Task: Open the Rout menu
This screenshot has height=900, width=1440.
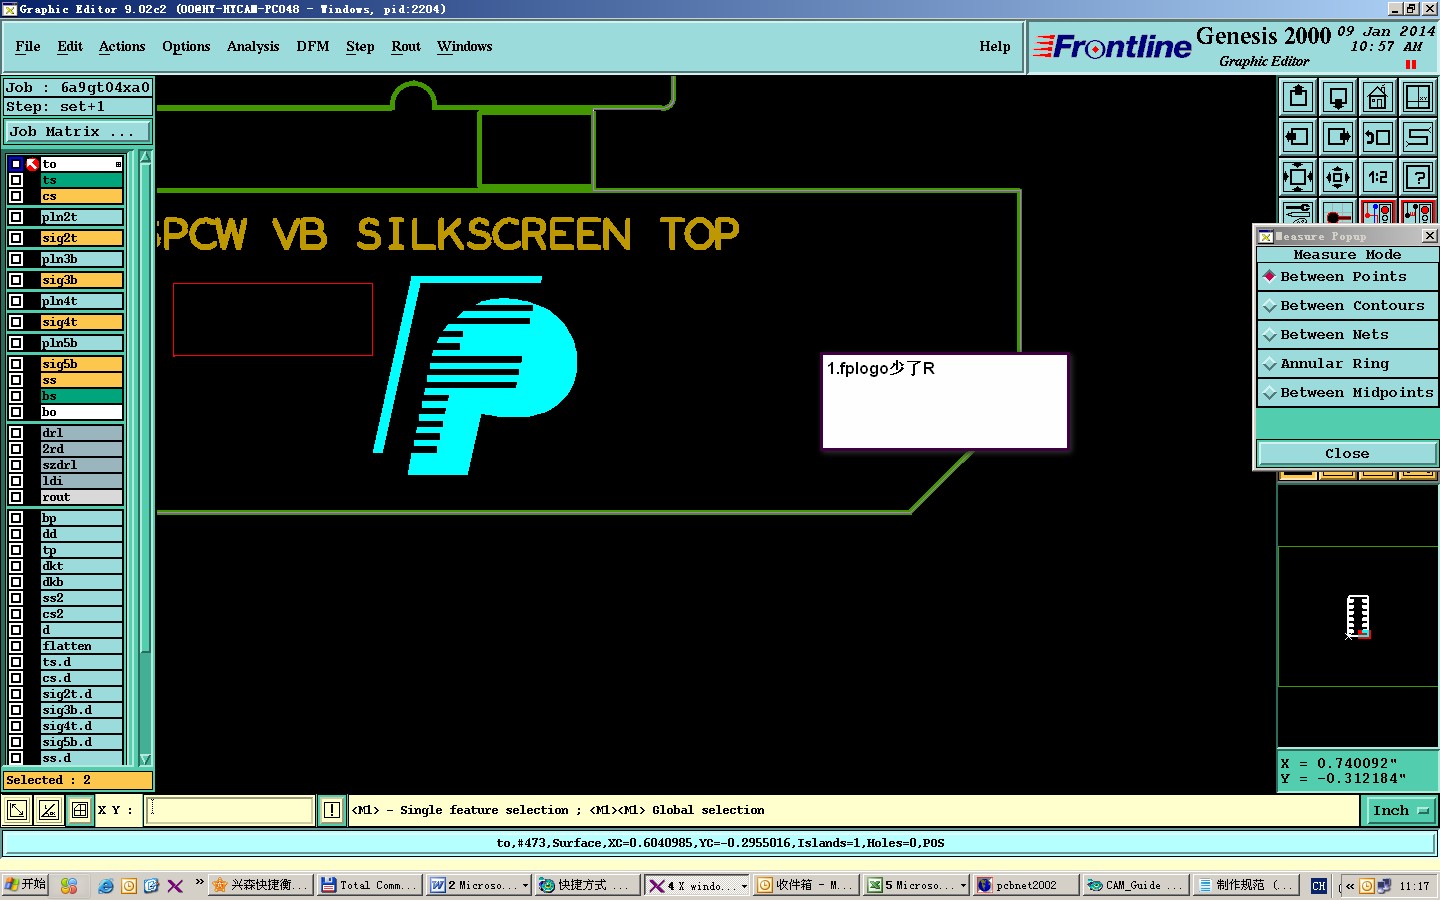Action: (x=406, y=47)
